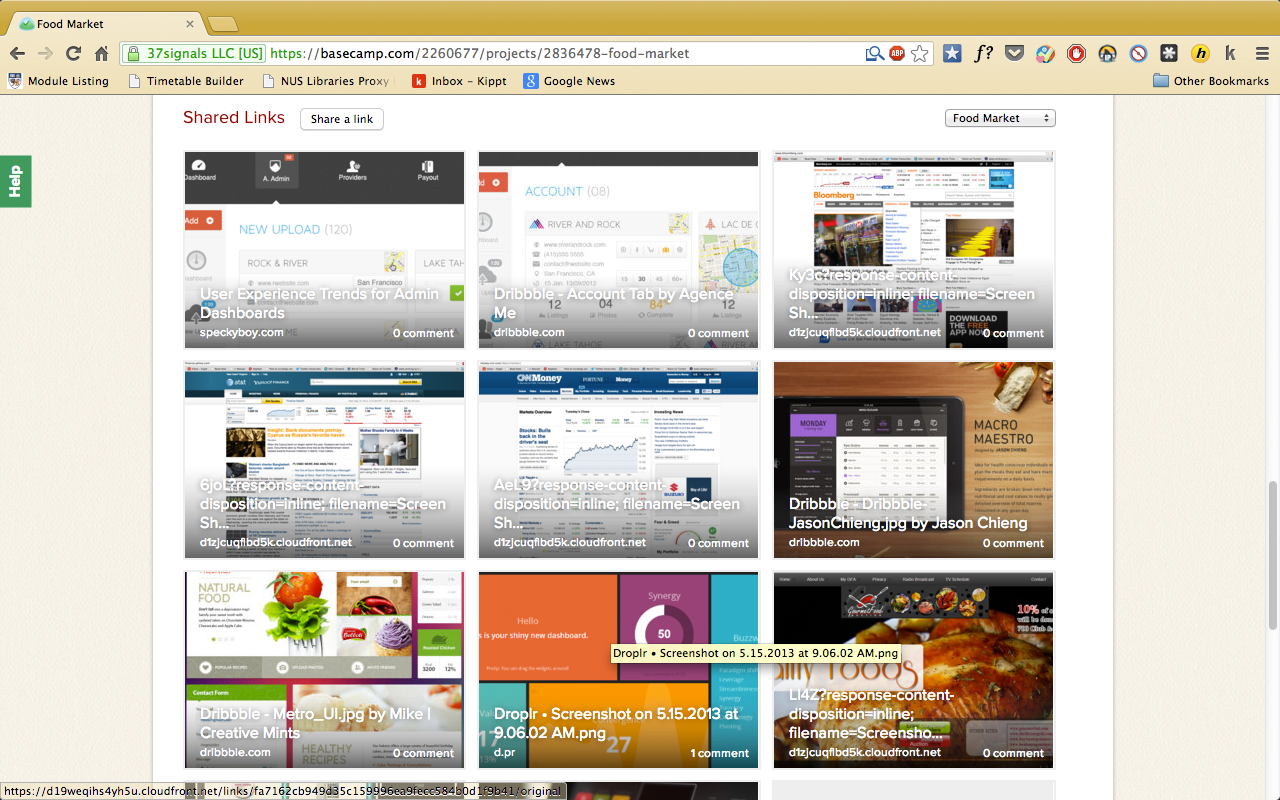View the 1 comment on the Droplr screenshot
Image resolution: width=1280 pixels, height=800 pixels.
719,753
